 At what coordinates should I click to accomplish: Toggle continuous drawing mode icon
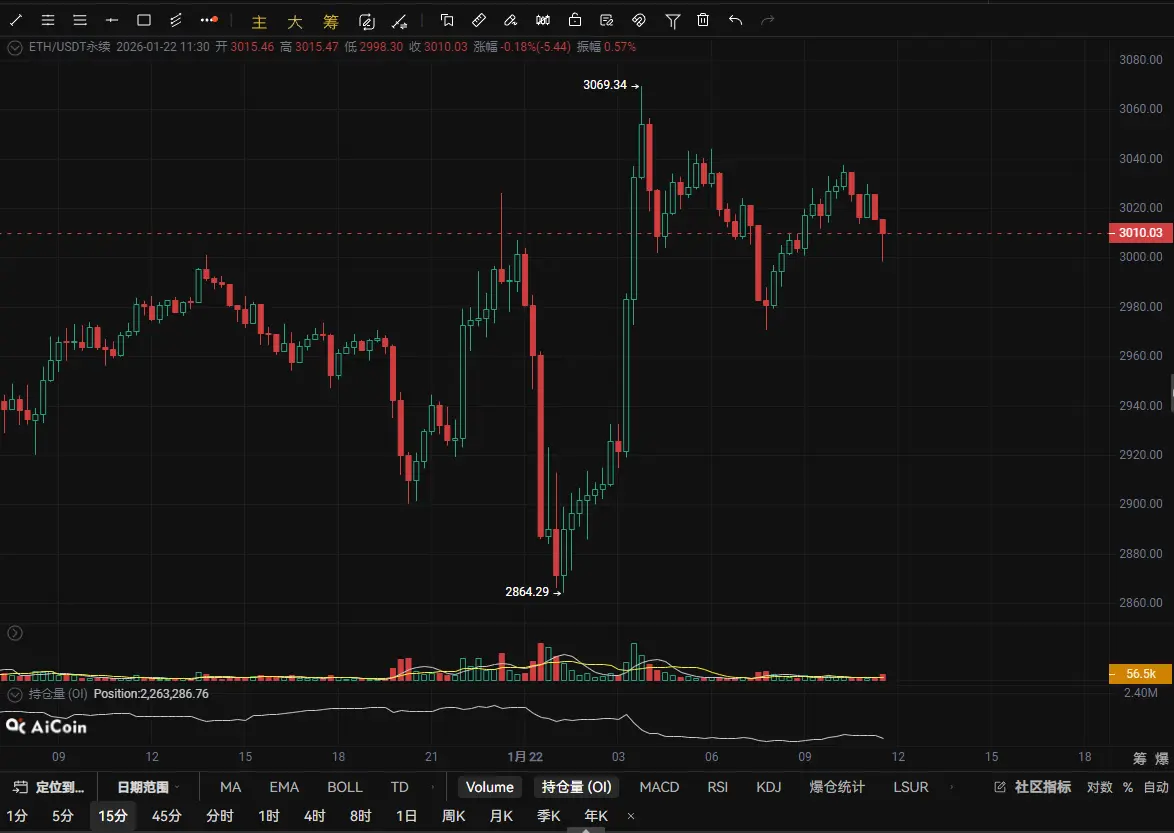click(x=367, y=22)
